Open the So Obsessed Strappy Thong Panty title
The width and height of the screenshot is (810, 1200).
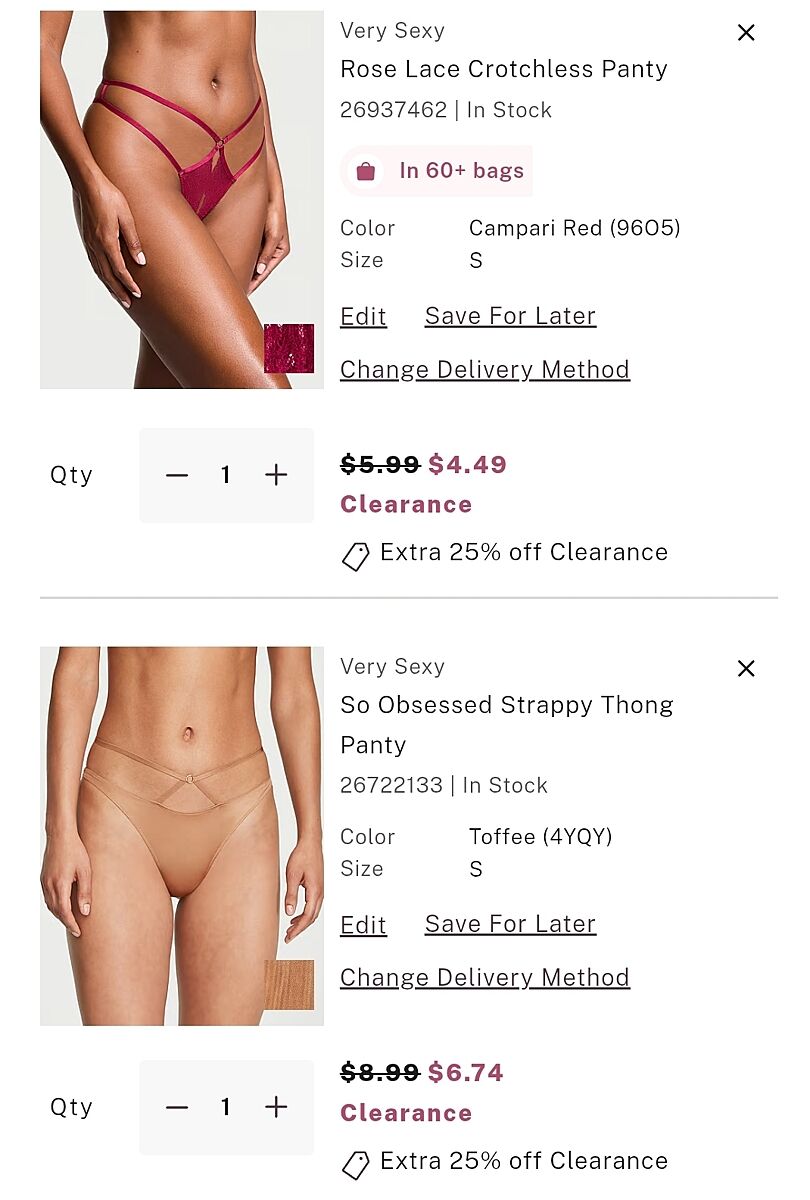pos(507,705)
